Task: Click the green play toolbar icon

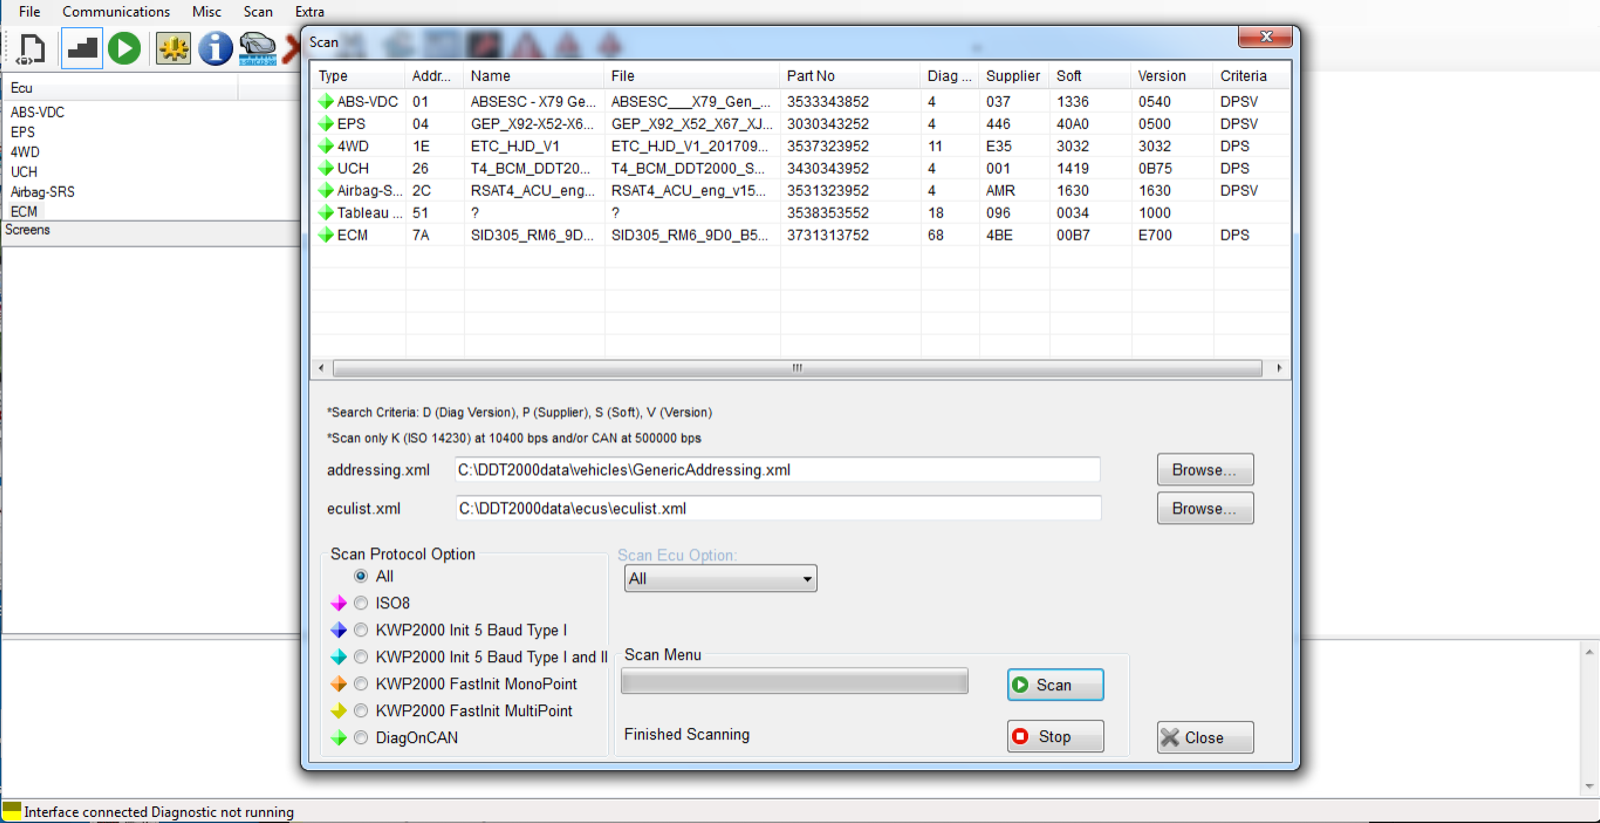Action: click(x=125, y=48)
